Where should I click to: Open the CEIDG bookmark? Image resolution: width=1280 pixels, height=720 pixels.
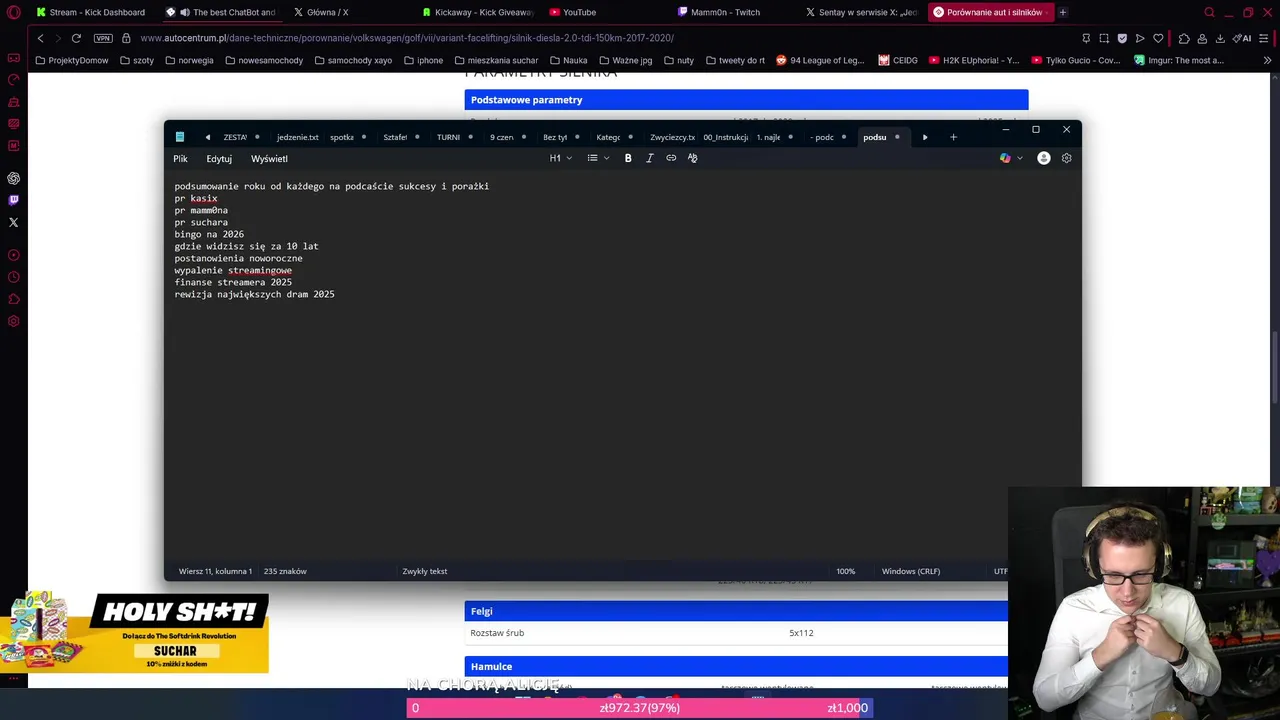click(898, 60)
